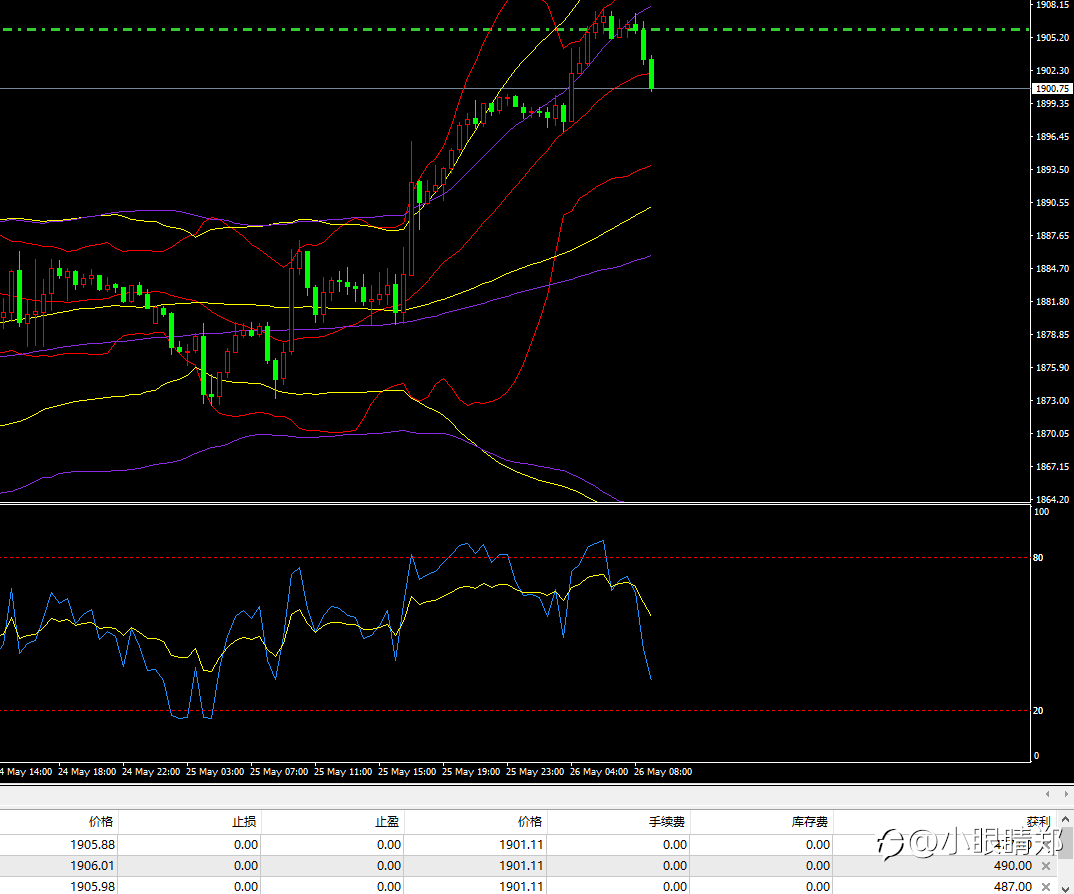Click the 25 May 19:00 time label
Screen dimensions: 1074x894
[x=471, y=771]
